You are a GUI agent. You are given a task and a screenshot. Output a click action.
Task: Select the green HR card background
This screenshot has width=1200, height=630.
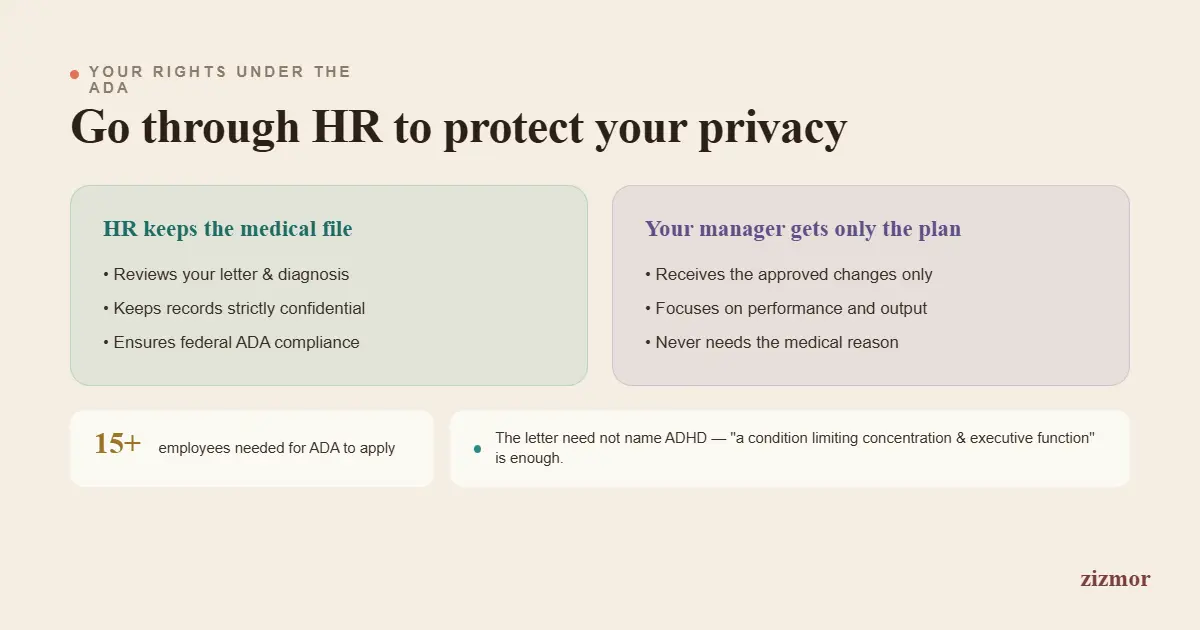pyautogui.click(x=329, y=285)
